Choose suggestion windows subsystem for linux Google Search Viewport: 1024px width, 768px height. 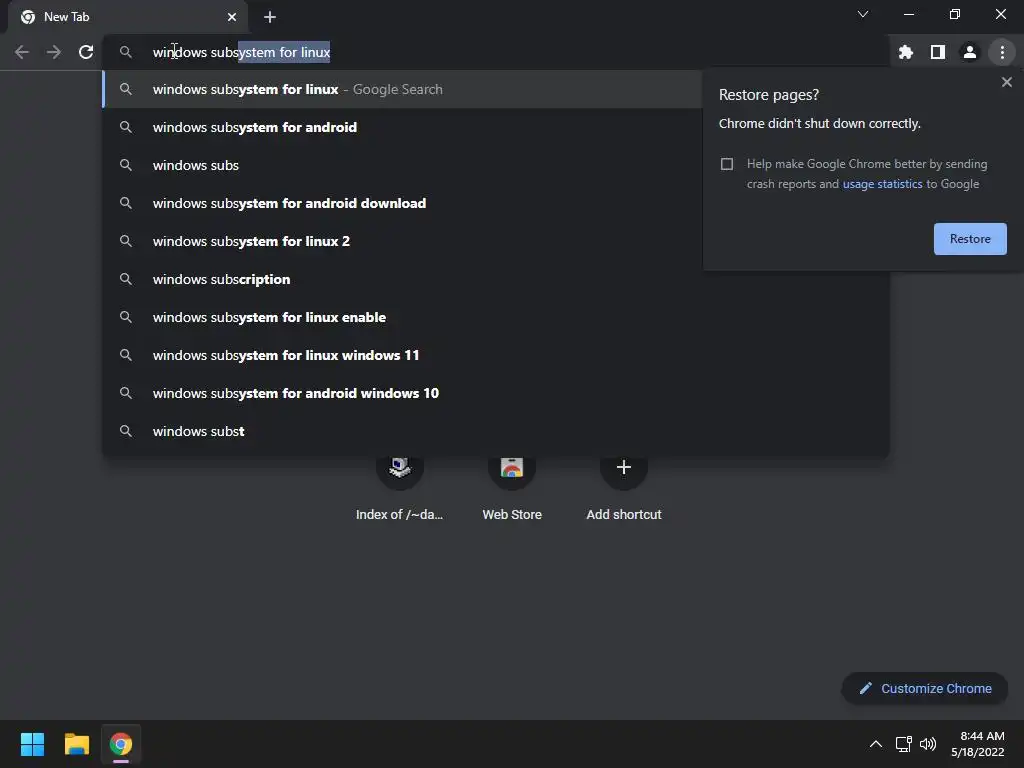pyautogui.click(x=402, y=89)
